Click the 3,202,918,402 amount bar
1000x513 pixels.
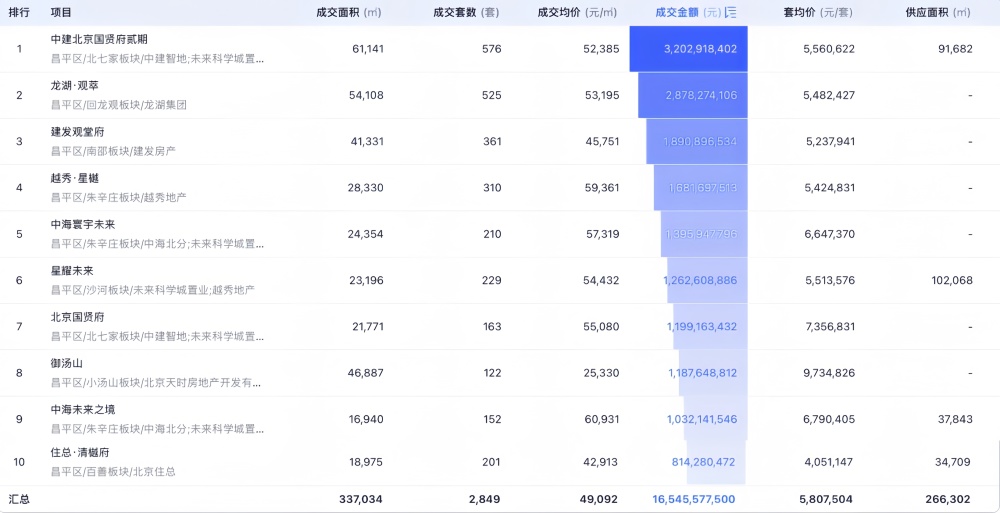coord(689,49)
